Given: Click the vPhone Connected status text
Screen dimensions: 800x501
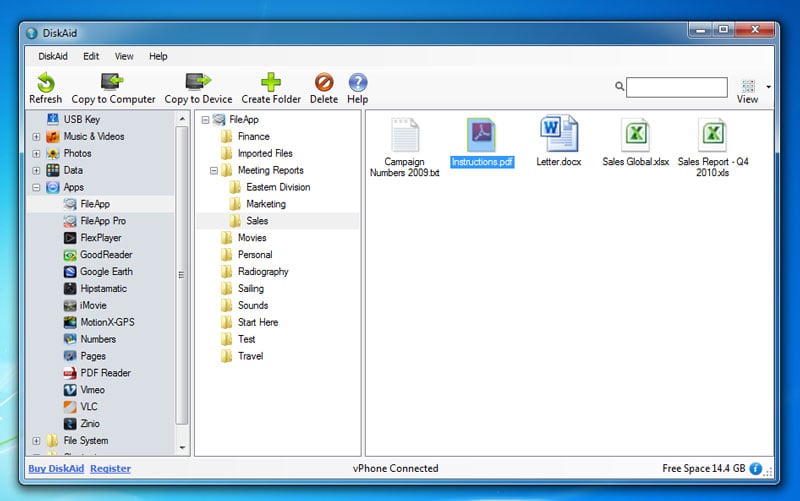Looking at the screenshot, I should tap(395, 468).
